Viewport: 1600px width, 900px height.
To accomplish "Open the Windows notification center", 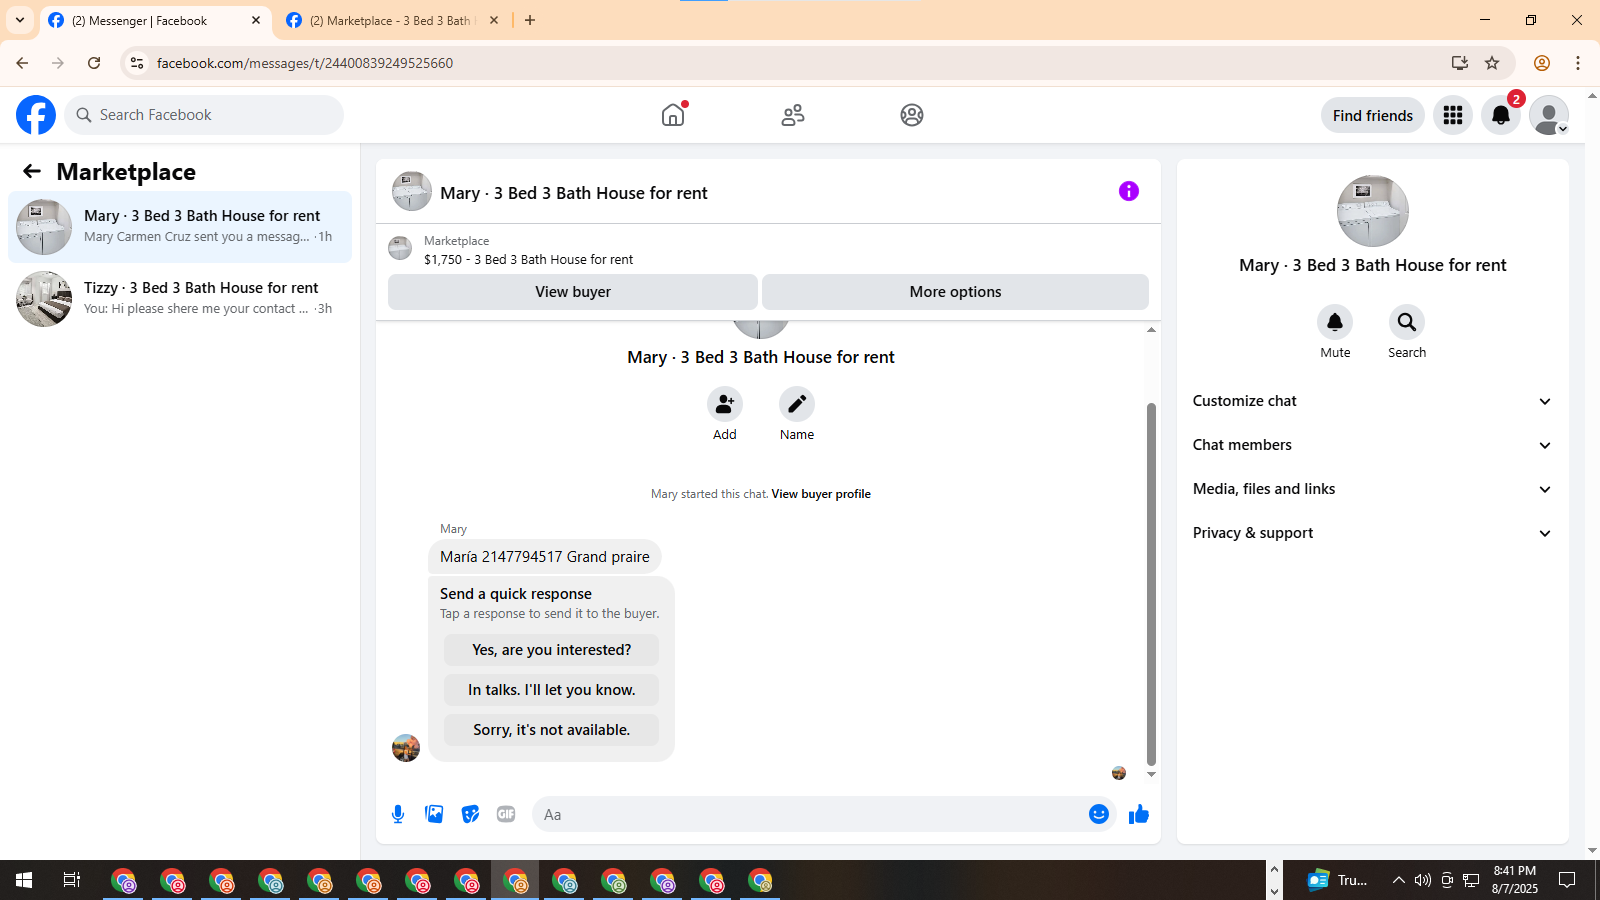I will coord(1567,880).
